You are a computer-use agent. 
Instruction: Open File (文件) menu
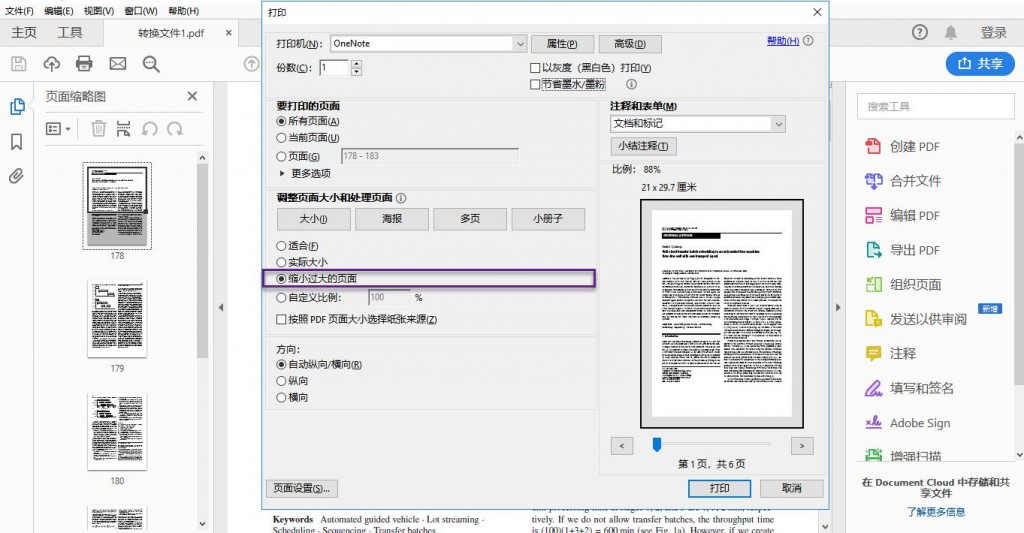[20, 11]
